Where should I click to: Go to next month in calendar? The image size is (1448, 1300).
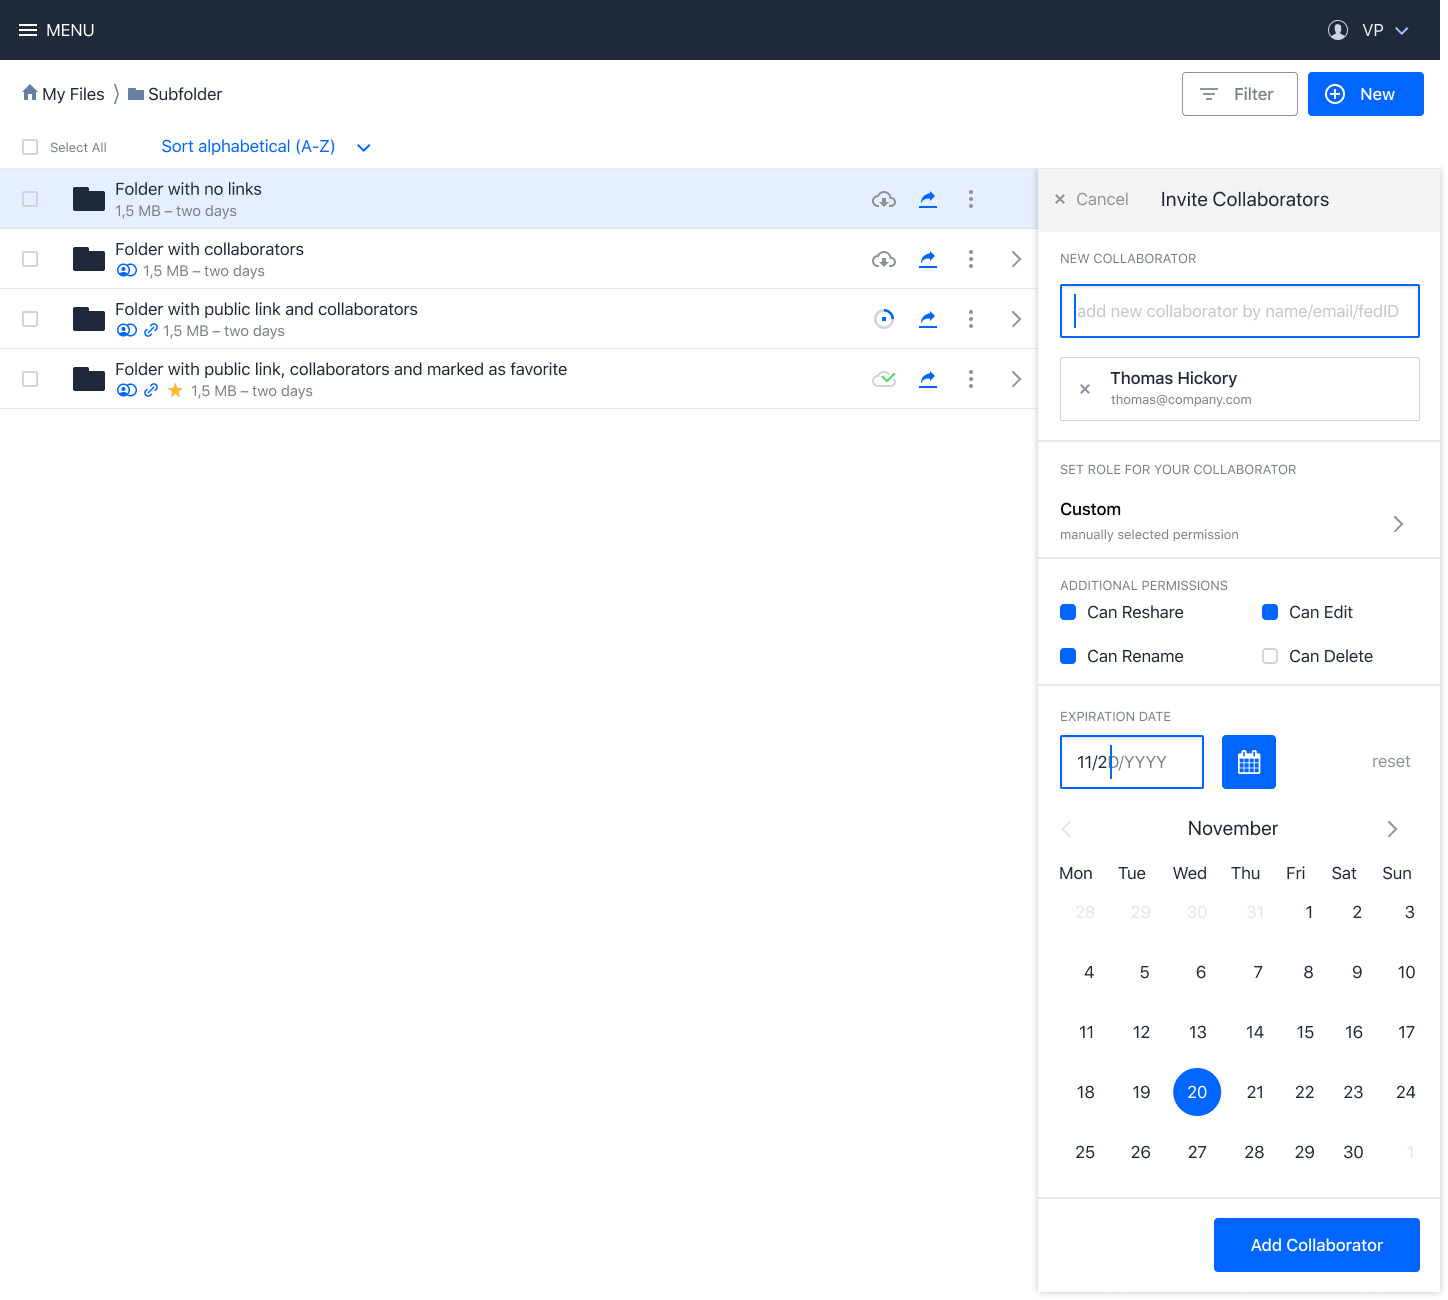1392,829
